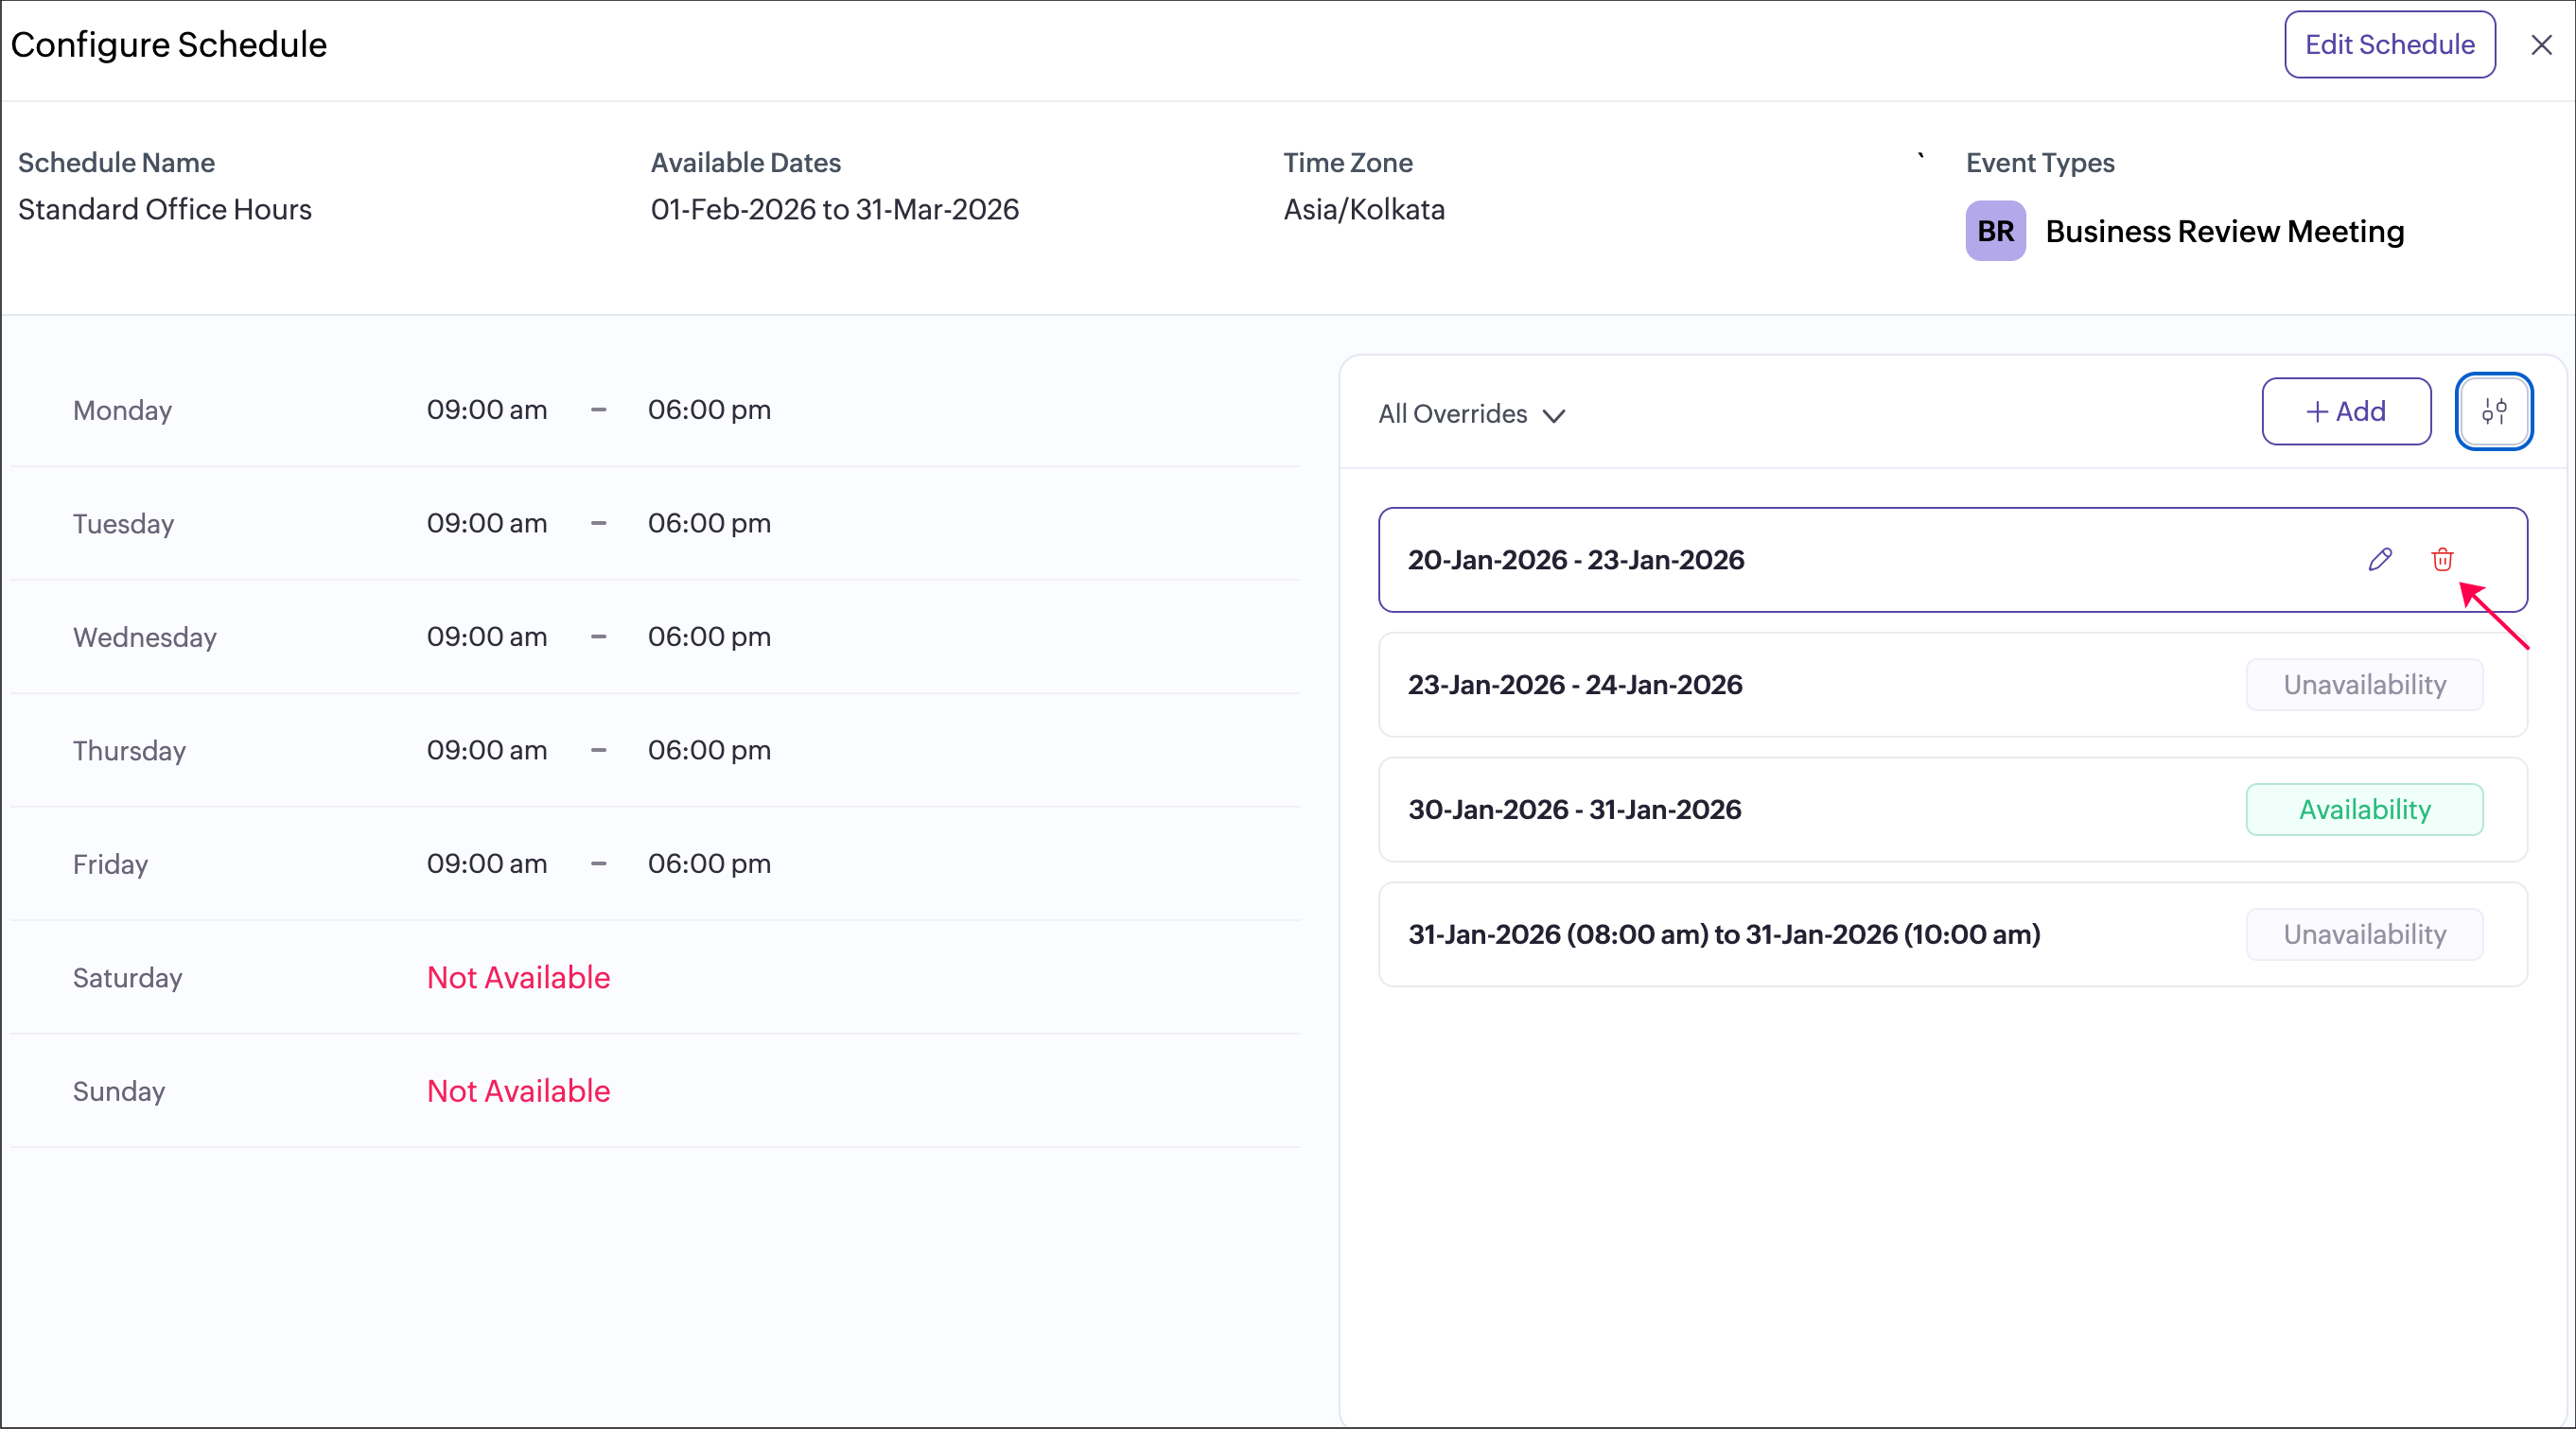The image size is (2576, 1429).
Task: Open the override filter settings icon
Action: (2493, 411)
